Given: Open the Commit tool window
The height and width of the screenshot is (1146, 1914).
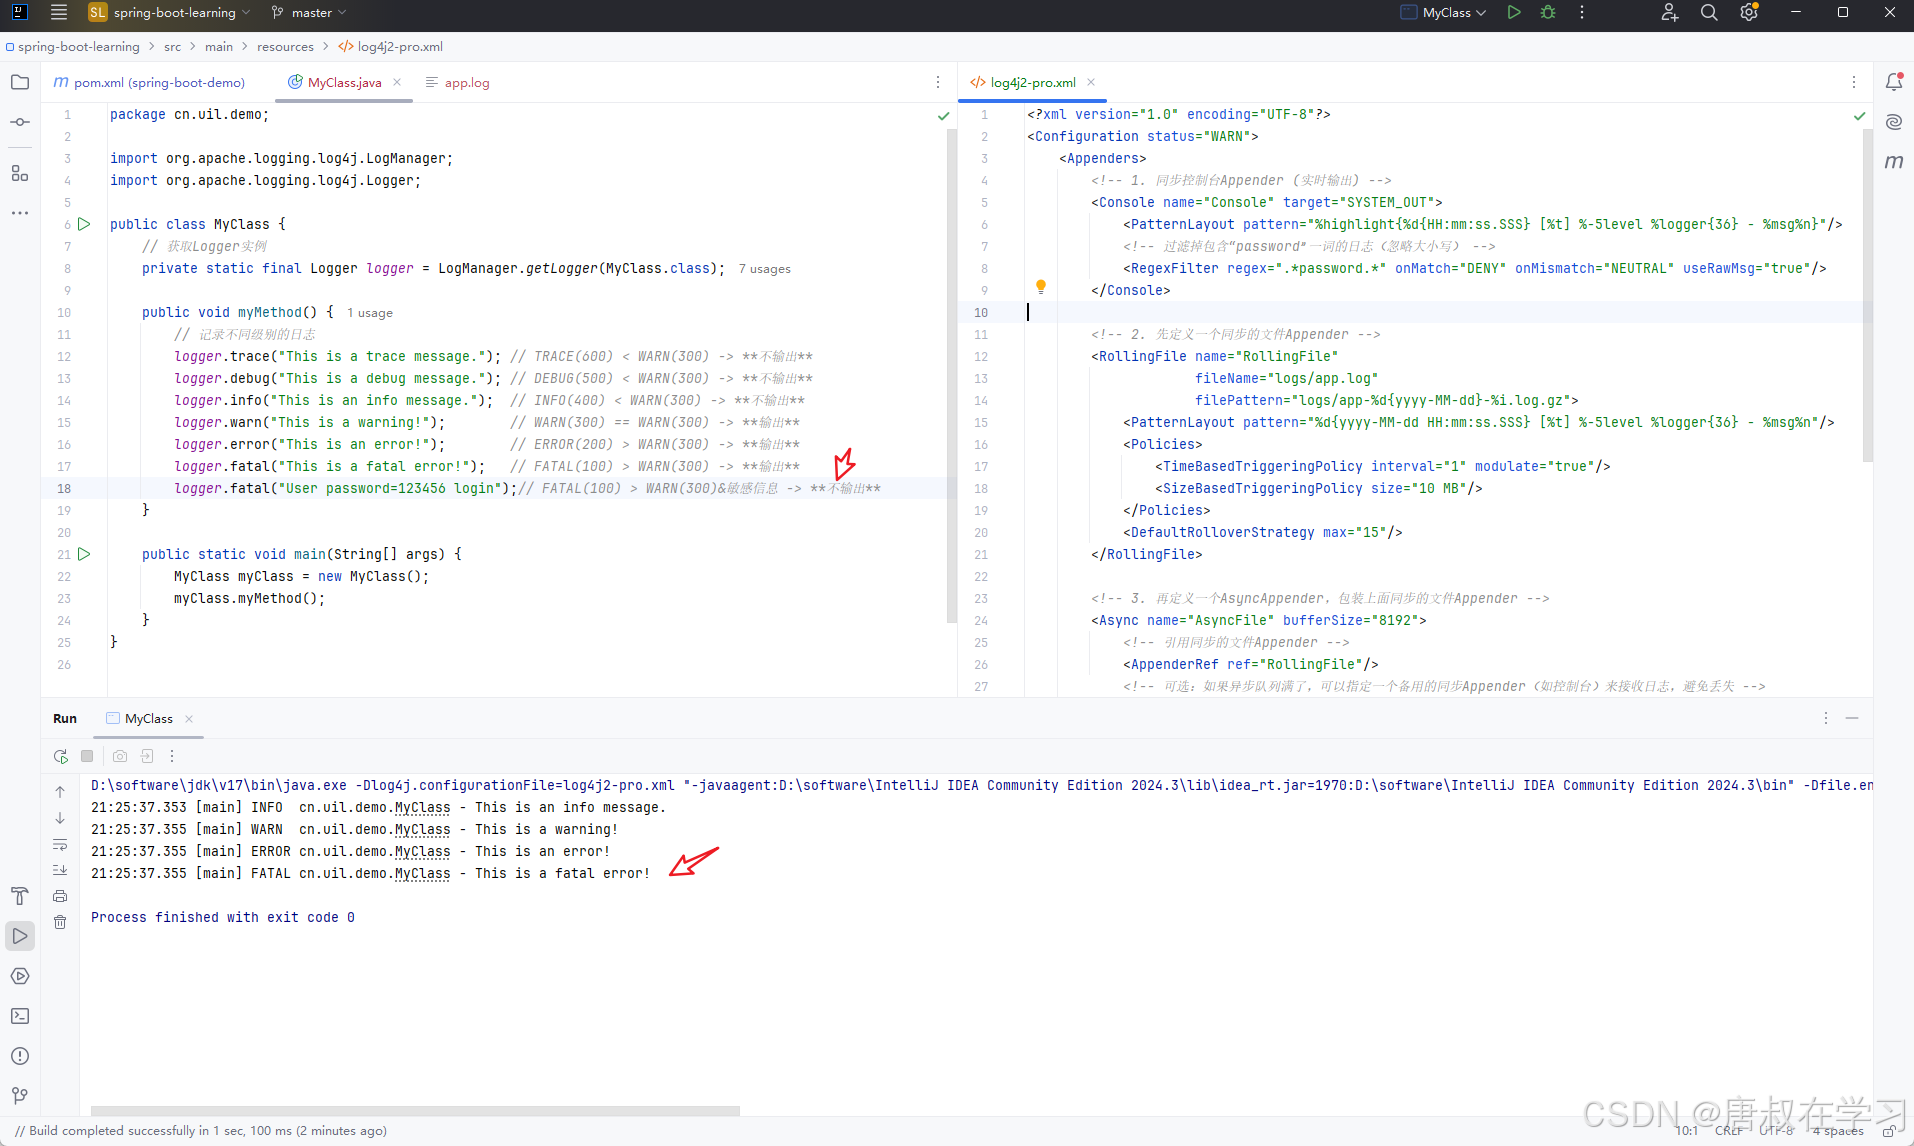Looking at the screenshot, I should [x=20, y=122].
